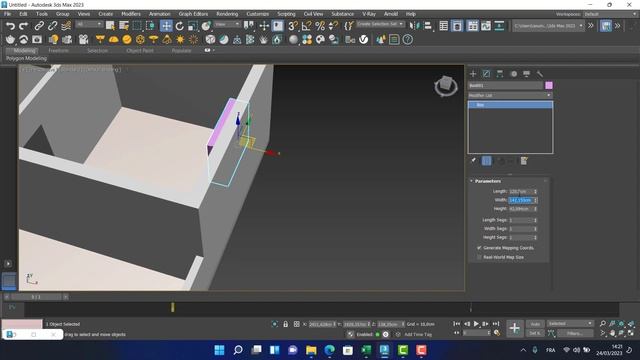Viewport: 640px width, 360px height.
Task: Open the Select by Name dialog icon
Action: coord(124,26)
